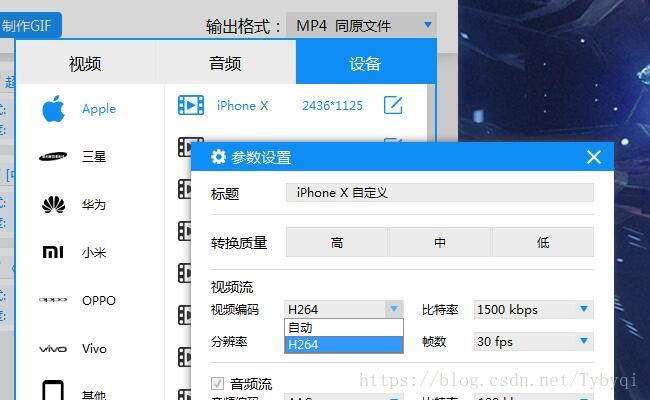Close the 参数设置 dialog
Image resolution: width=650 pixels, height=400 pixels.
594,157
